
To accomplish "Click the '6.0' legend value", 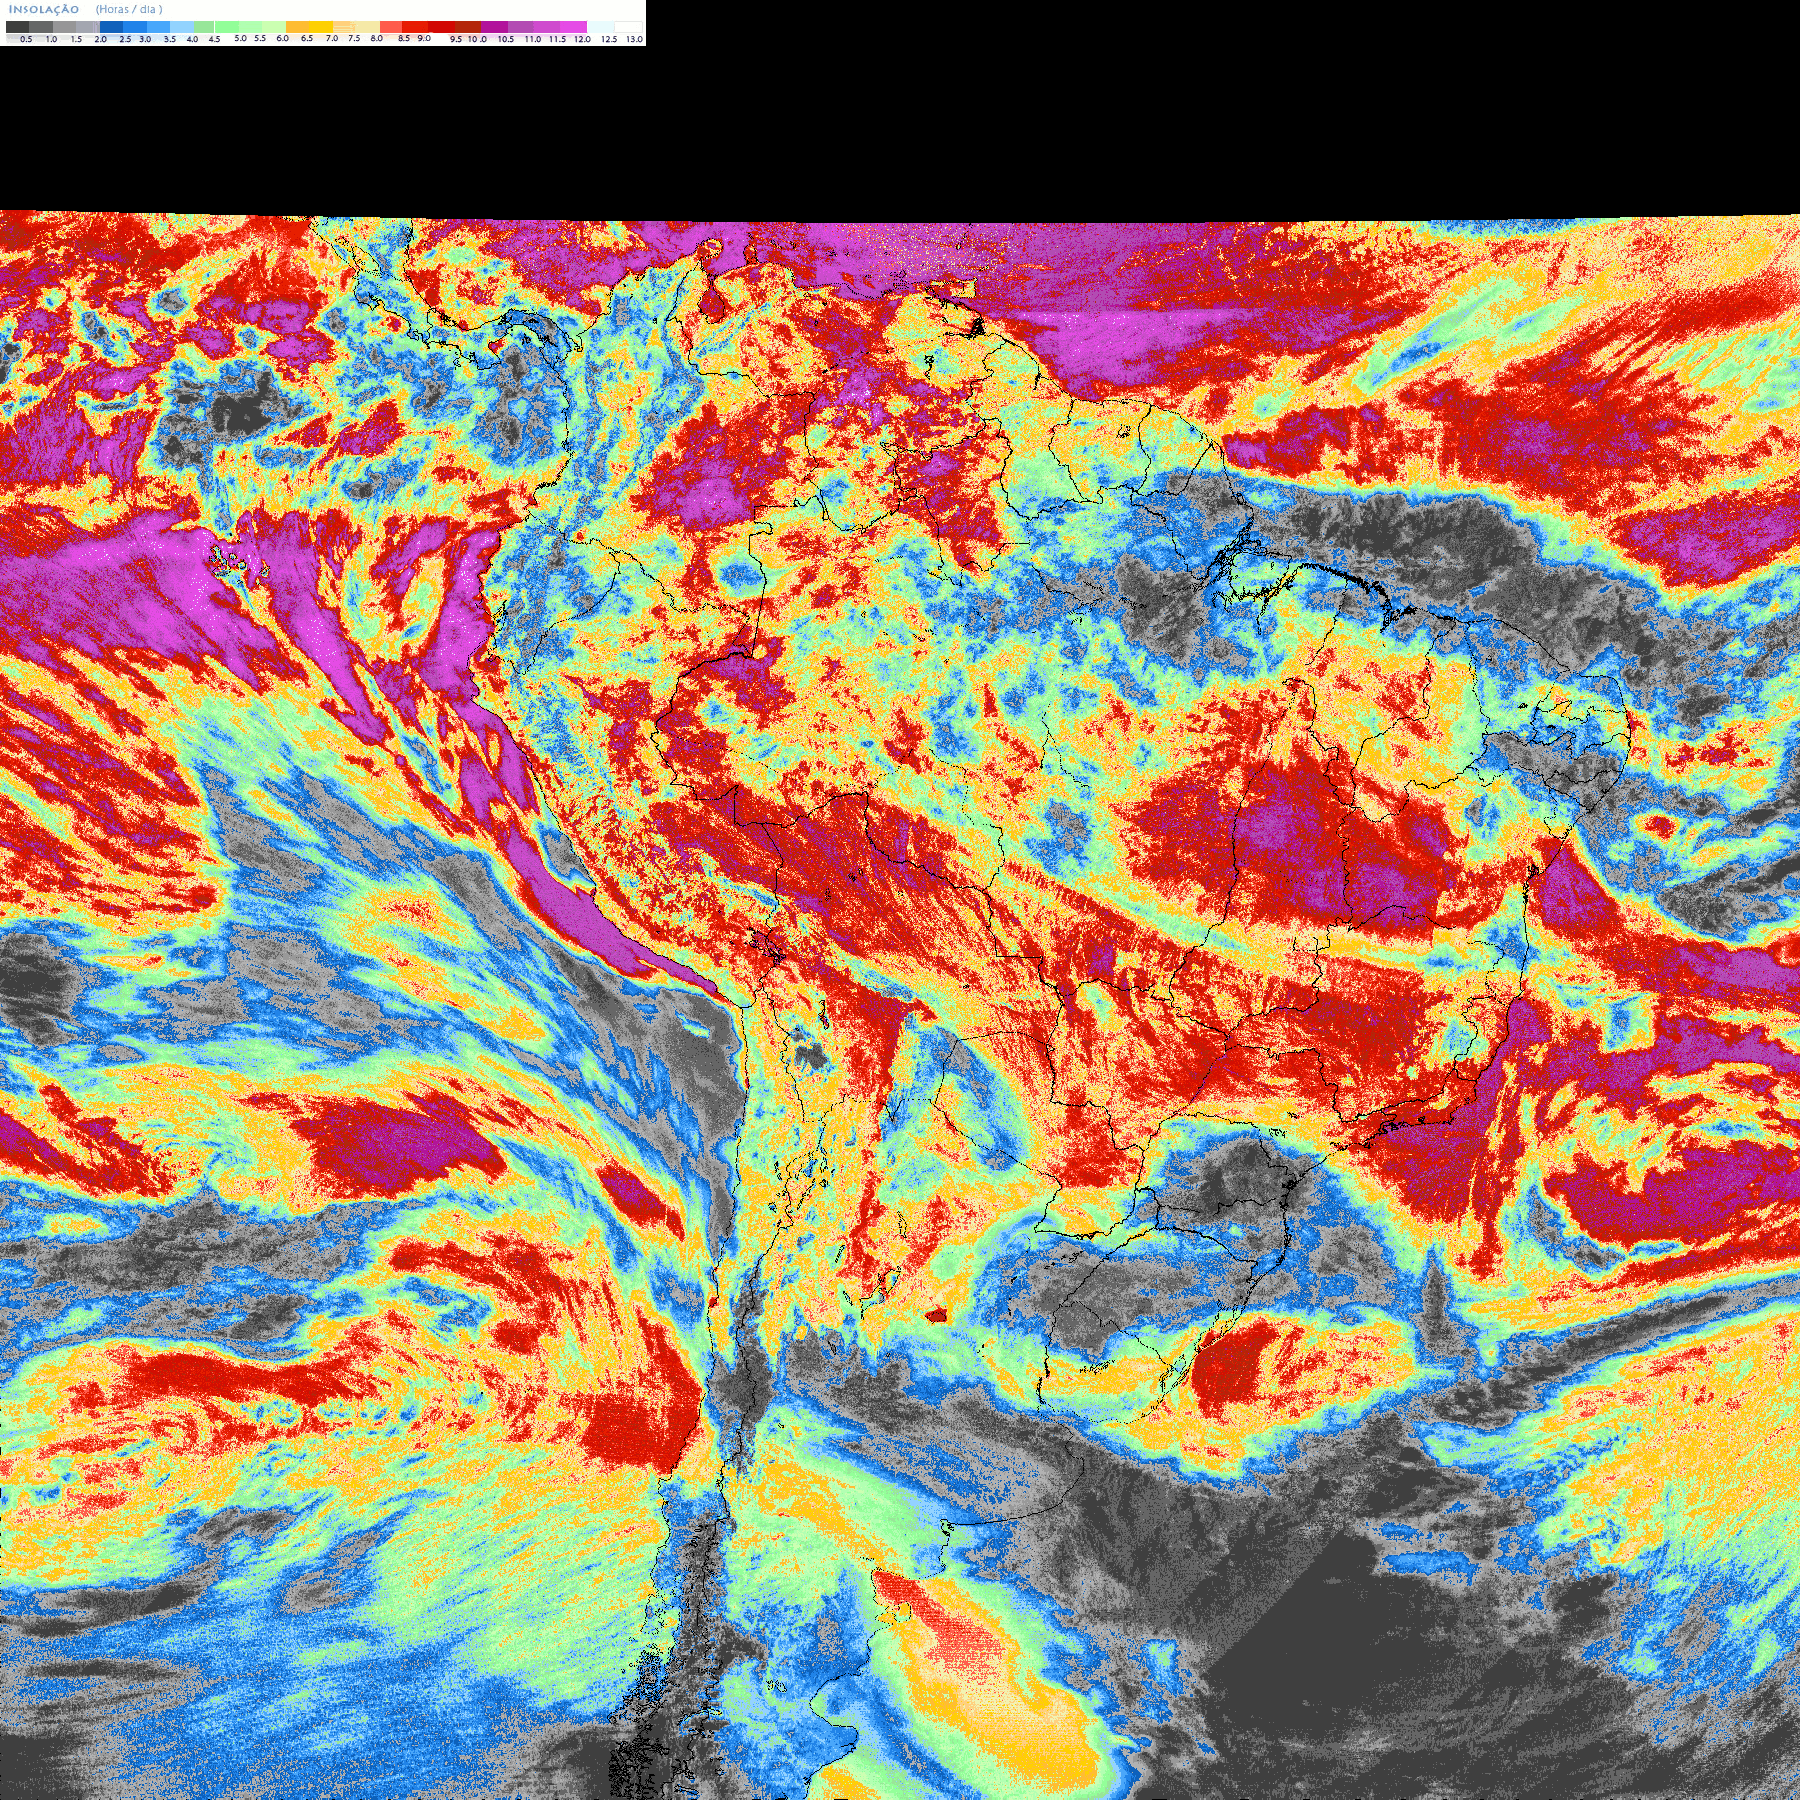I will (283, 38).
